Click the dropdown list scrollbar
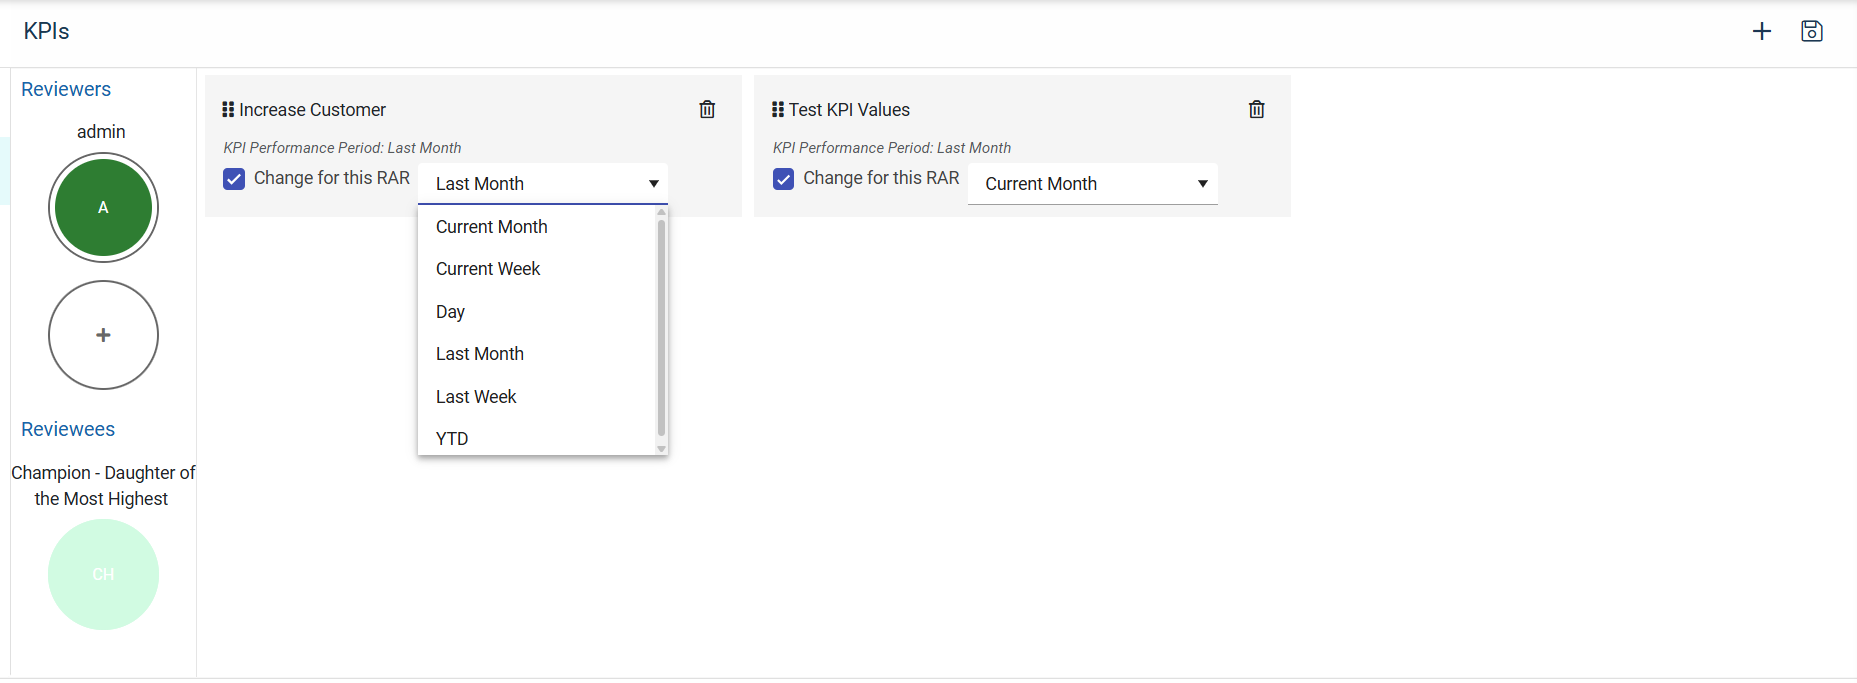Viewport: 1857px width, 683px height. 661,328
